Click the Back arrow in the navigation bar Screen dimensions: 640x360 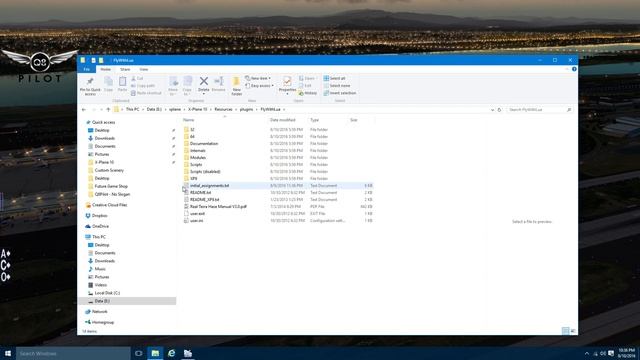pos(84,109)
